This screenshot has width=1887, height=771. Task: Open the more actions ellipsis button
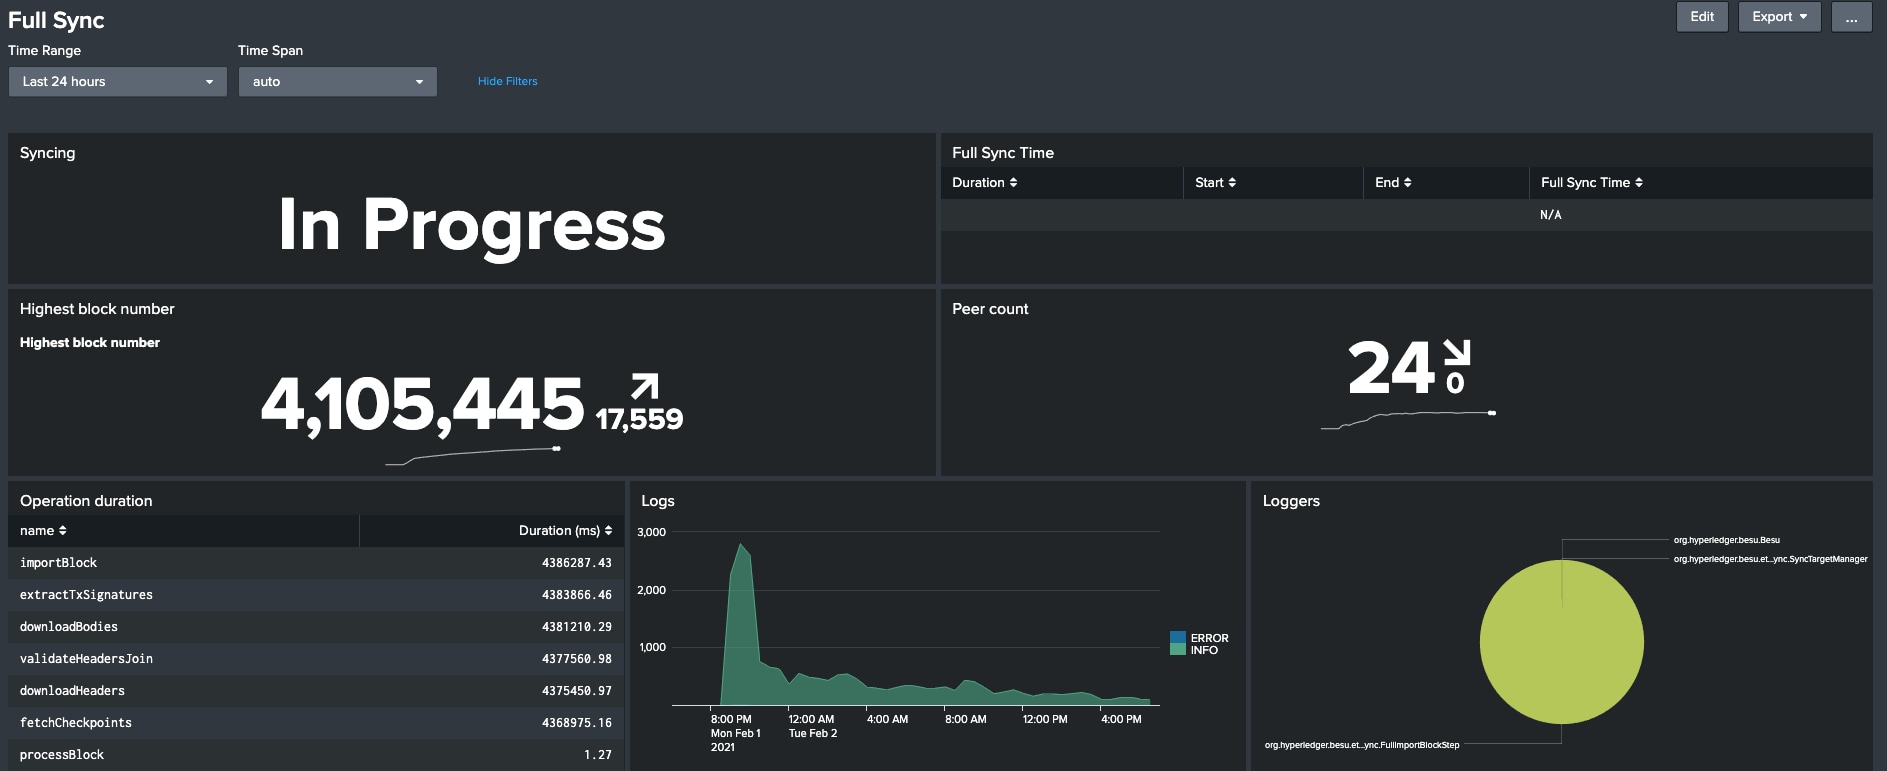pos(1851,17)
